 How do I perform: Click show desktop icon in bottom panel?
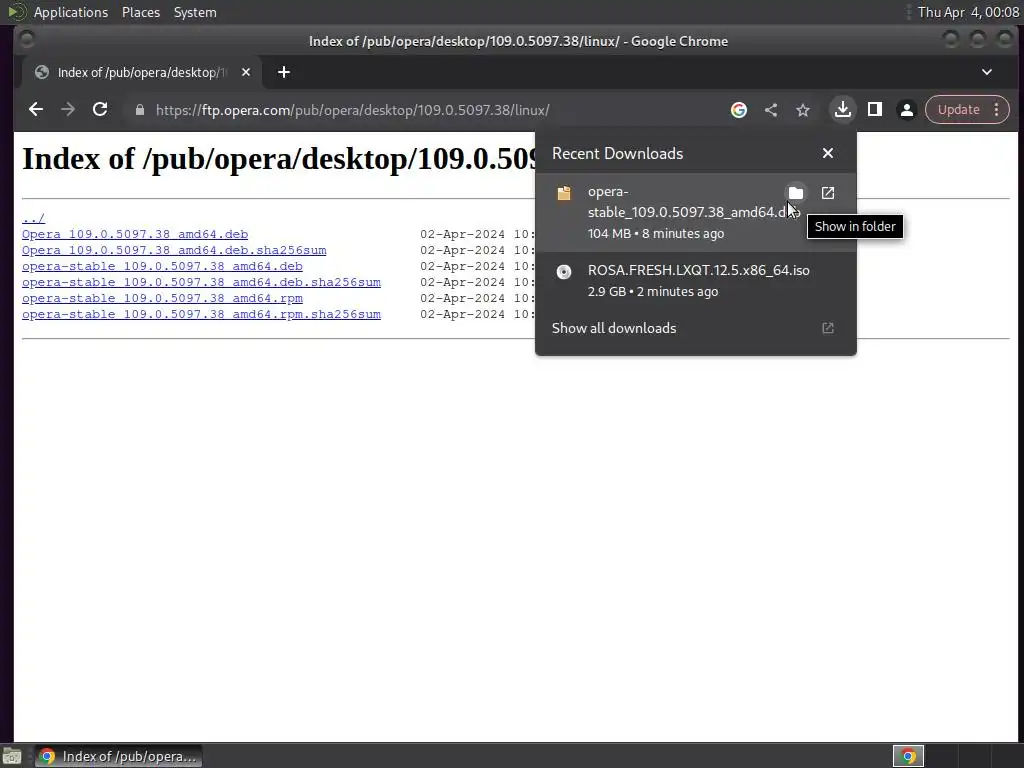point(12,756)
